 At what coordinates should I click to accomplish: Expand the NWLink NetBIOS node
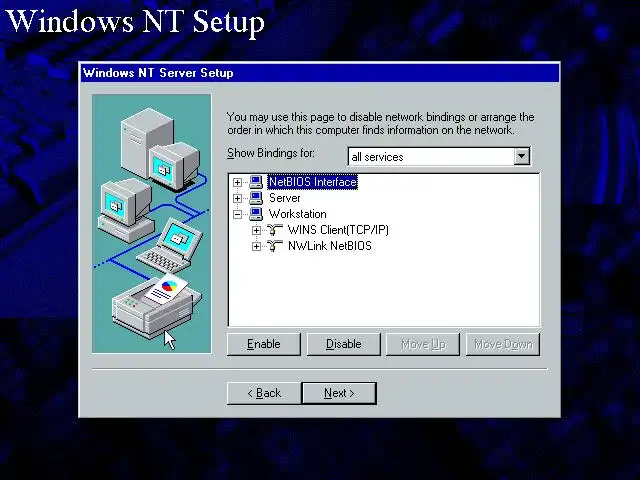256,247
